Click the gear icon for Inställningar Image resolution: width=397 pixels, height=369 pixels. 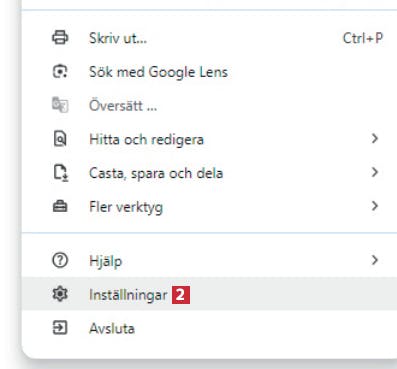pyautogui.click(x=60, y=294)
